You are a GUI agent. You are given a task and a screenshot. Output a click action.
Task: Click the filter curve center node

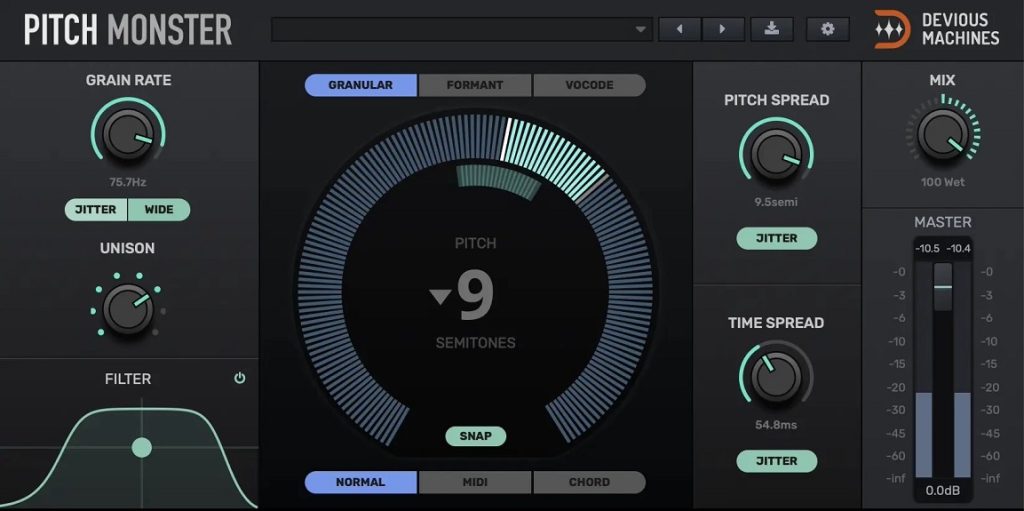coord(142,447)
